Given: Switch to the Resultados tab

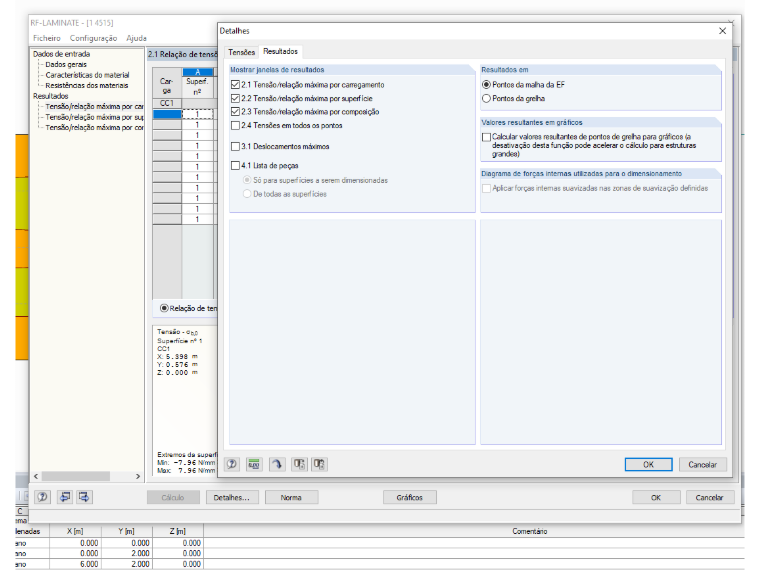Looking at the screenshot, I should point(281,51).
